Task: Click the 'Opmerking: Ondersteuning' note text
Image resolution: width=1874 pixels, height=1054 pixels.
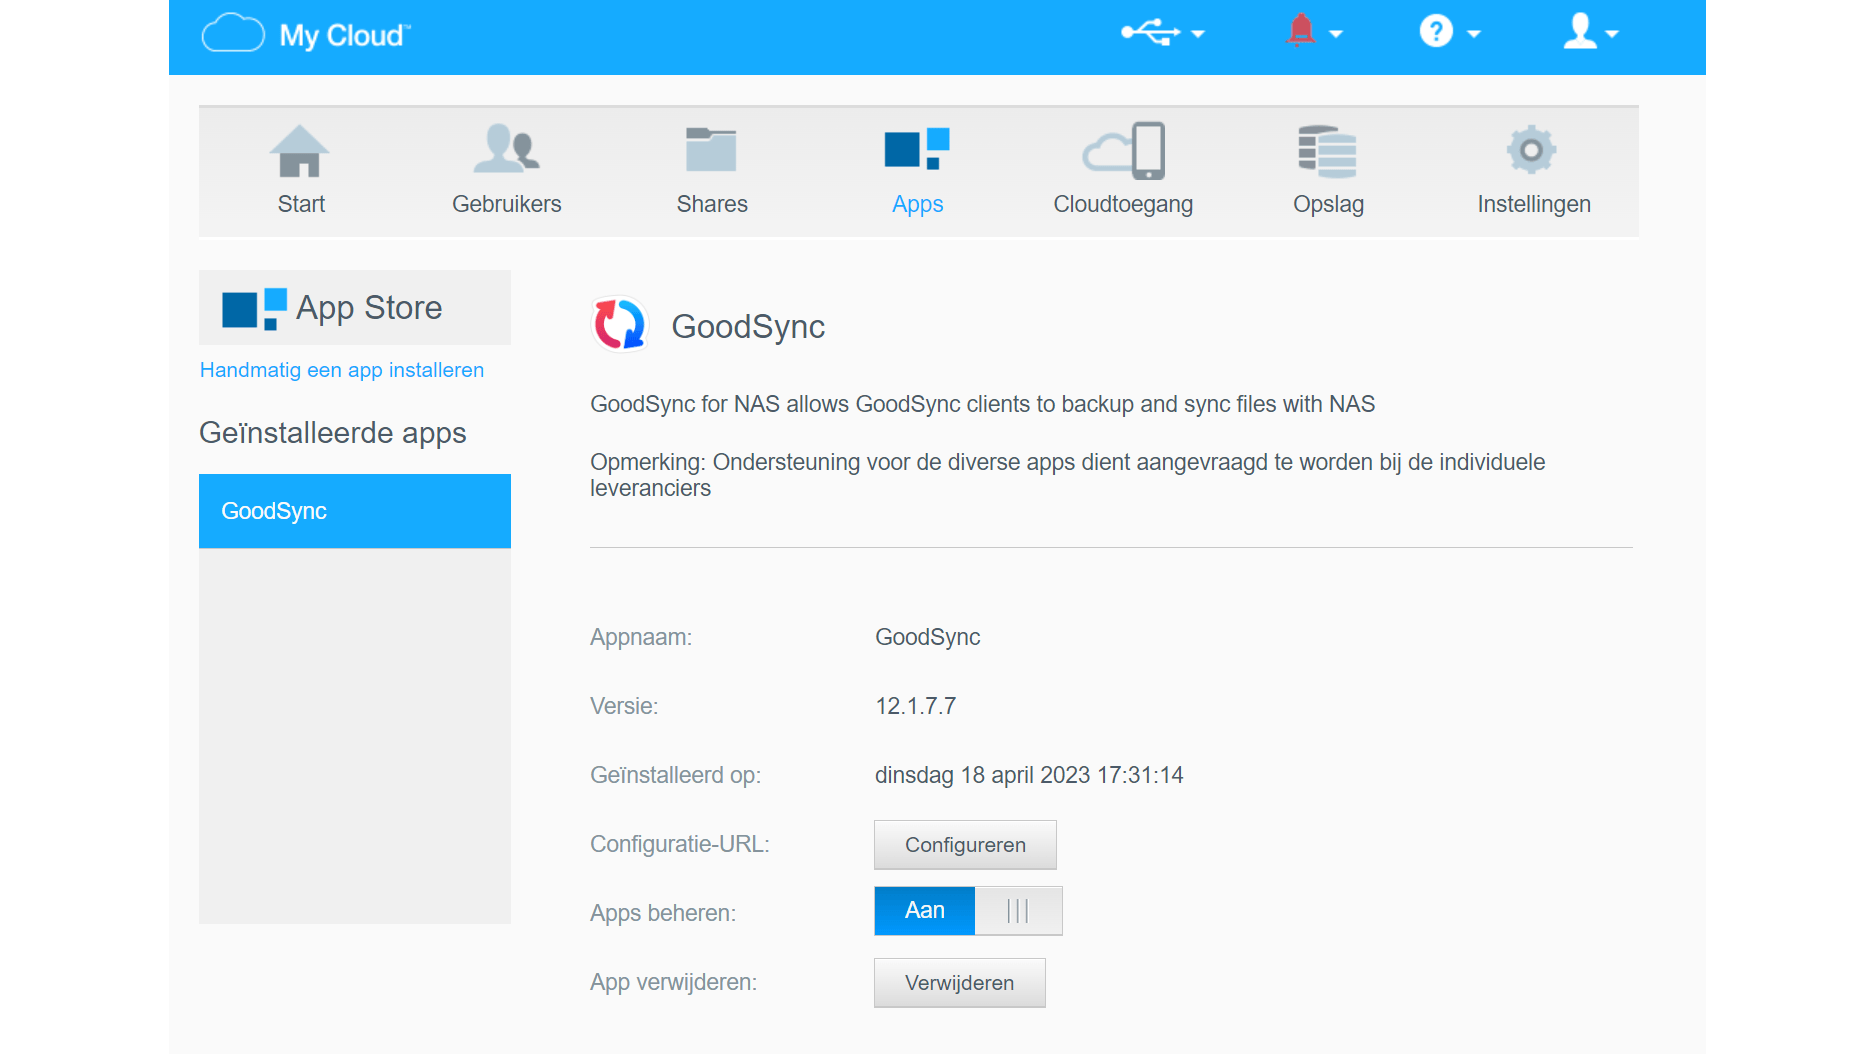Action: [x=1068, y=475]
